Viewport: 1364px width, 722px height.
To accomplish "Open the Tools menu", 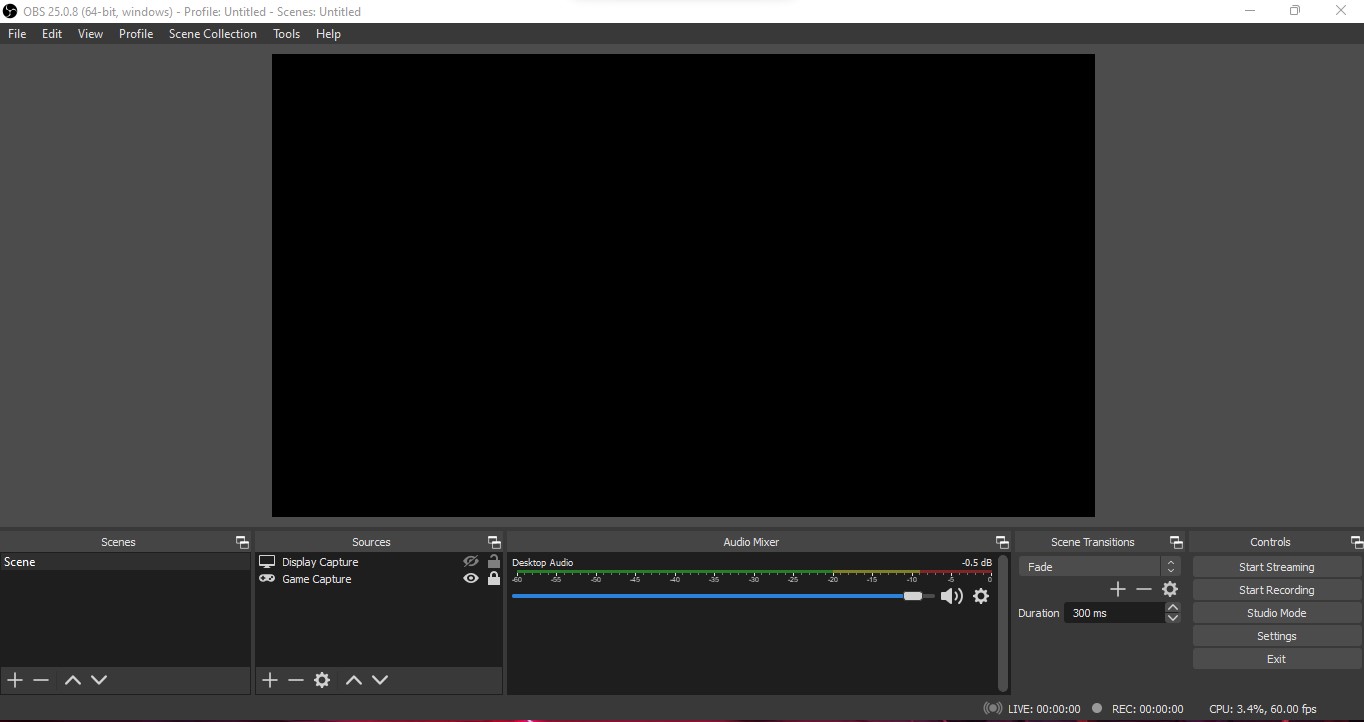I will pyautogui.click(x=286, y=34).
